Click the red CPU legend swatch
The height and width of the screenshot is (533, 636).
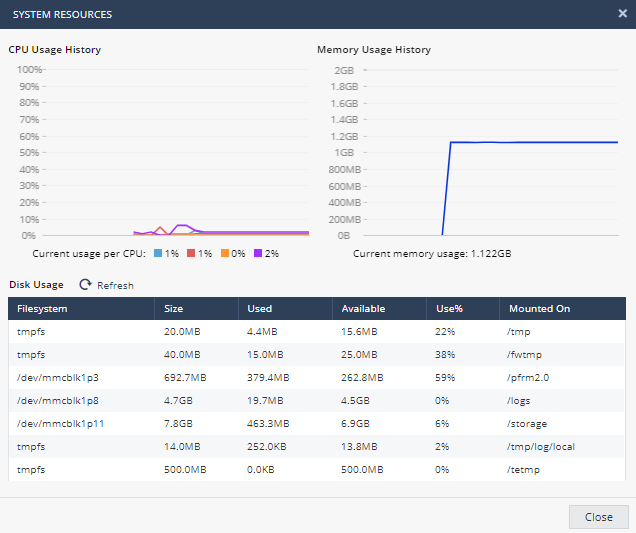tap(191, 254)
